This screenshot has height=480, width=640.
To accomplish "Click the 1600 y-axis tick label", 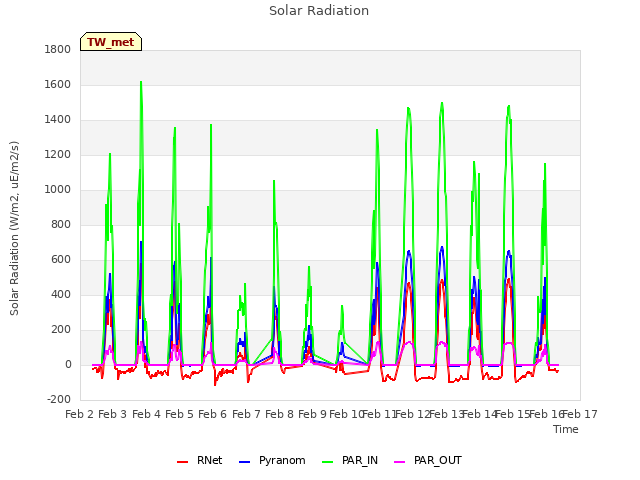I will coord(58,85).
